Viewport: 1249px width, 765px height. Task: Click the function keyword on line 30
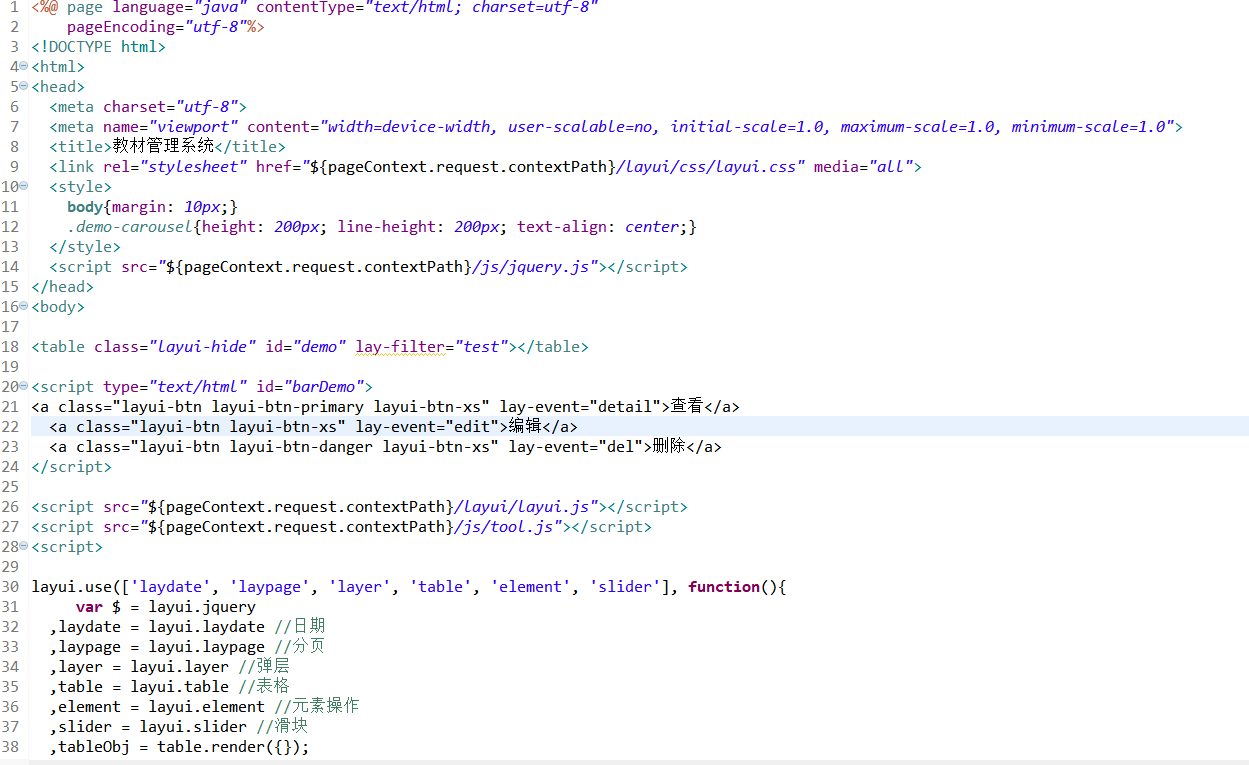coord(724,587)
